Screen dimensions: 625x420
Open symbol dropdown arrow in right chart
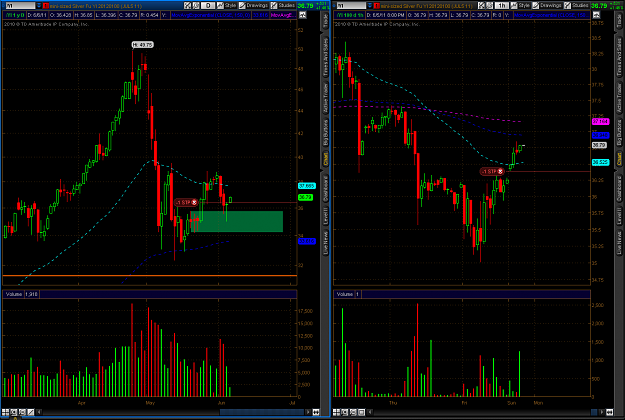point(369,6)
